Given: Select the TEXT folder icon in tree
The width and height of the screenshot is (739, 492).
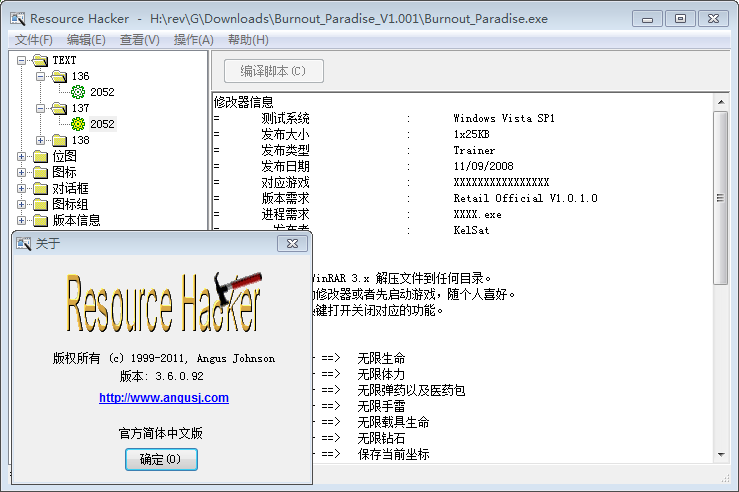Looking at the screenshot, I should [x=41, y=60].
